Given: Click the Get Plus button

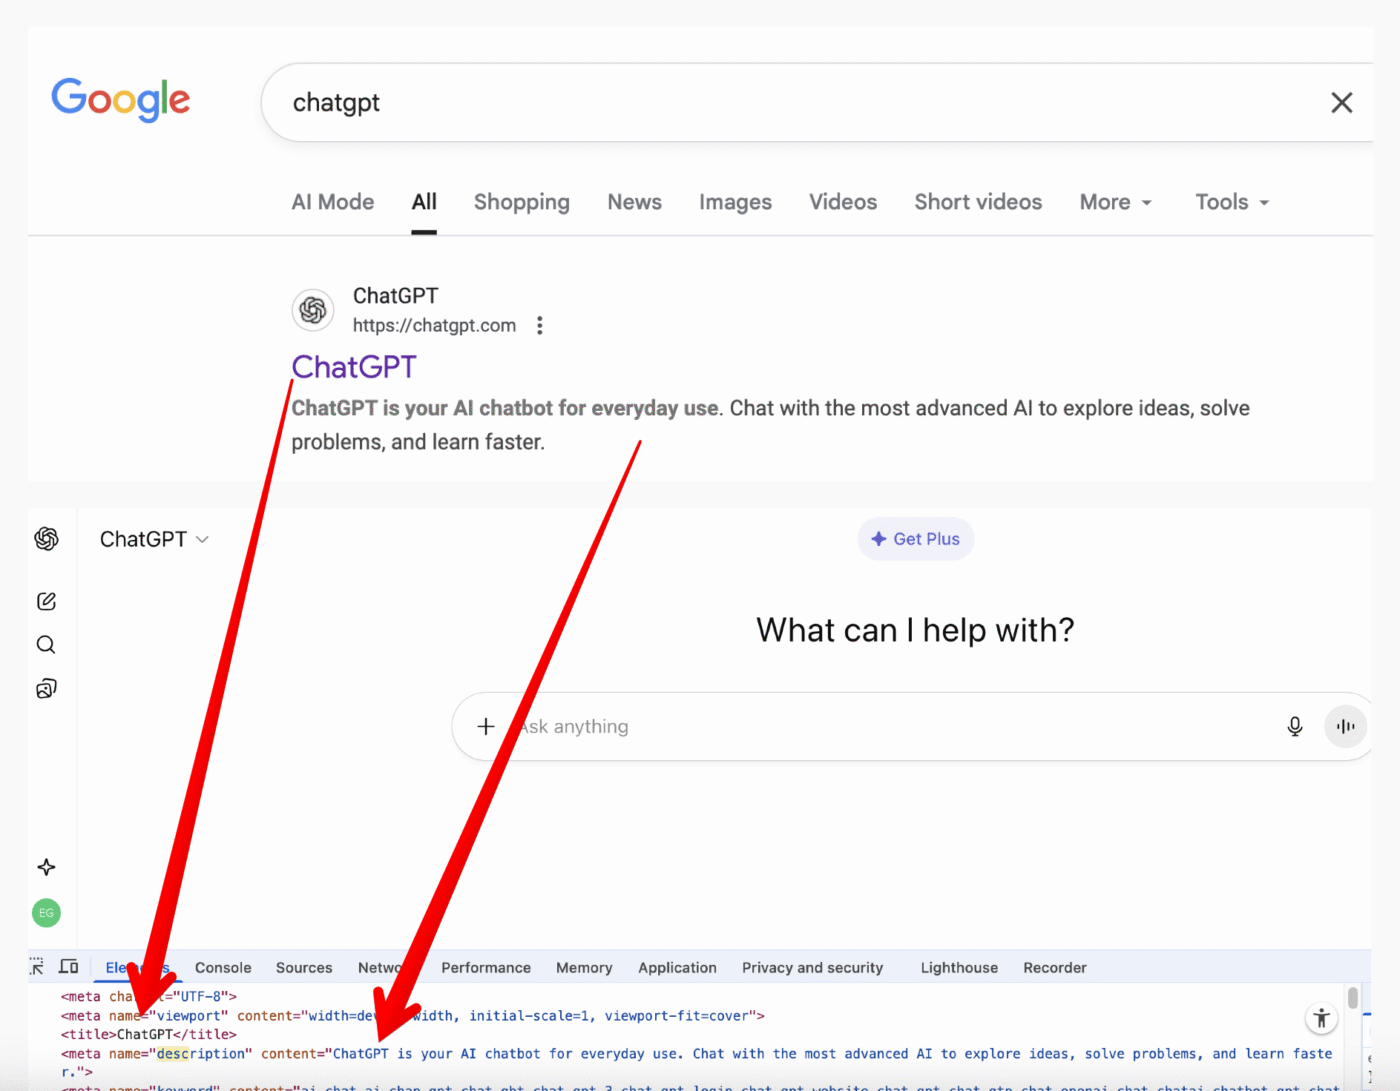Looking at the screenshot, I should 915,539.
